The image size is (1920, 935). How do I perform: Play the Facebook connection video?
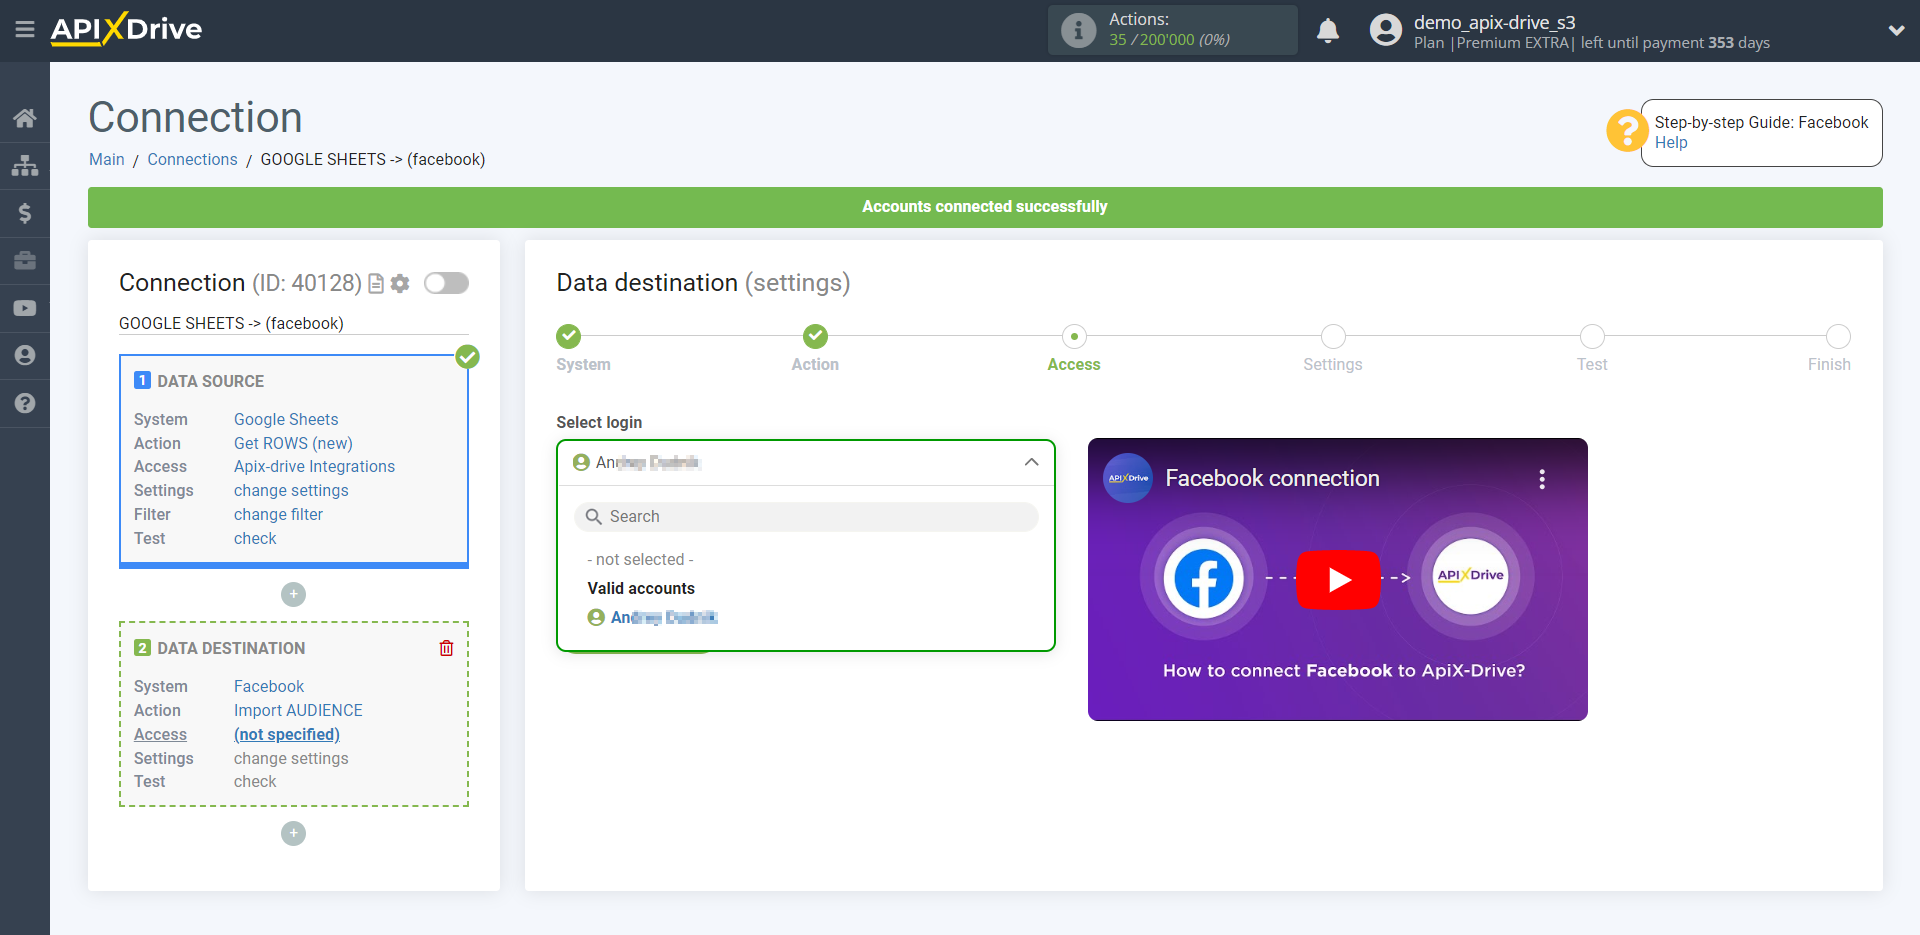[1338, 579]
